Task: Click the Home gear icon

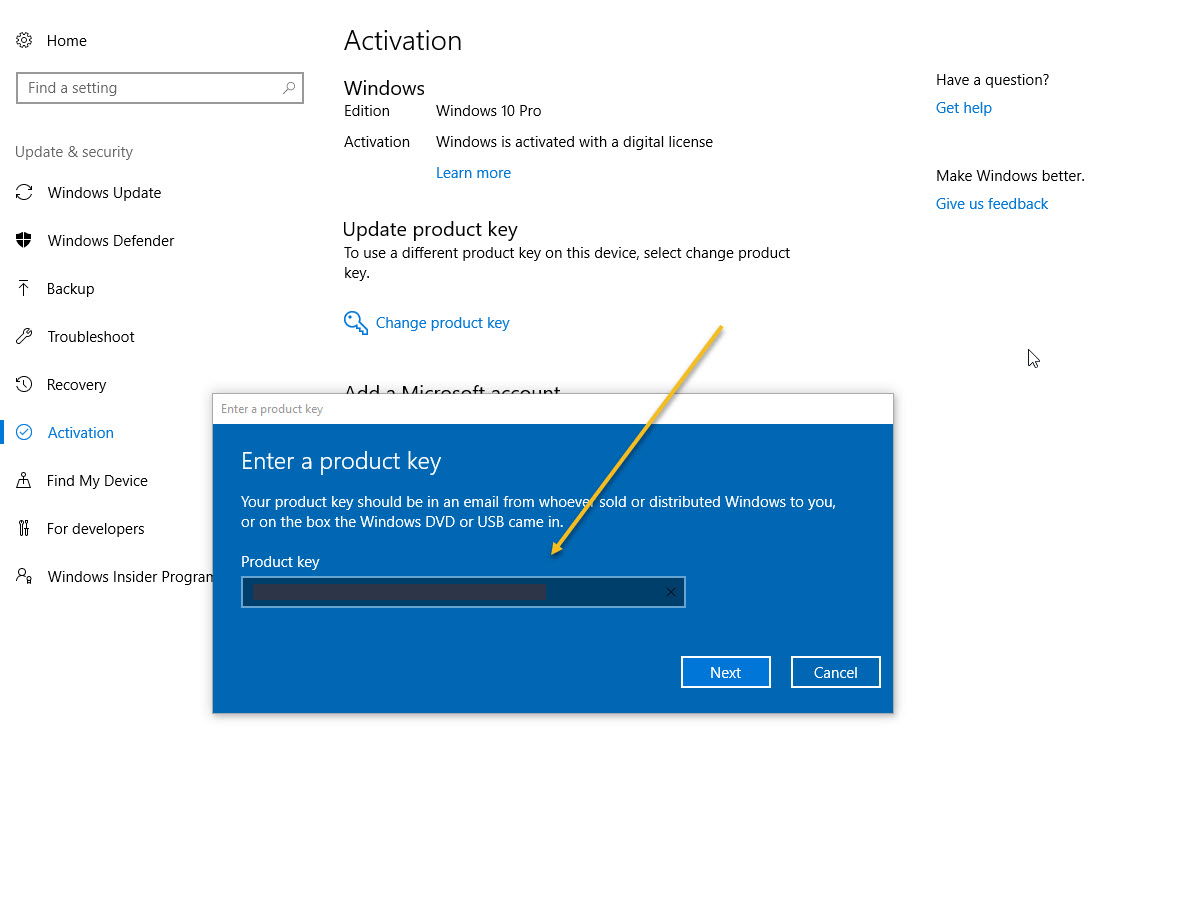Action: coord(24,40)
